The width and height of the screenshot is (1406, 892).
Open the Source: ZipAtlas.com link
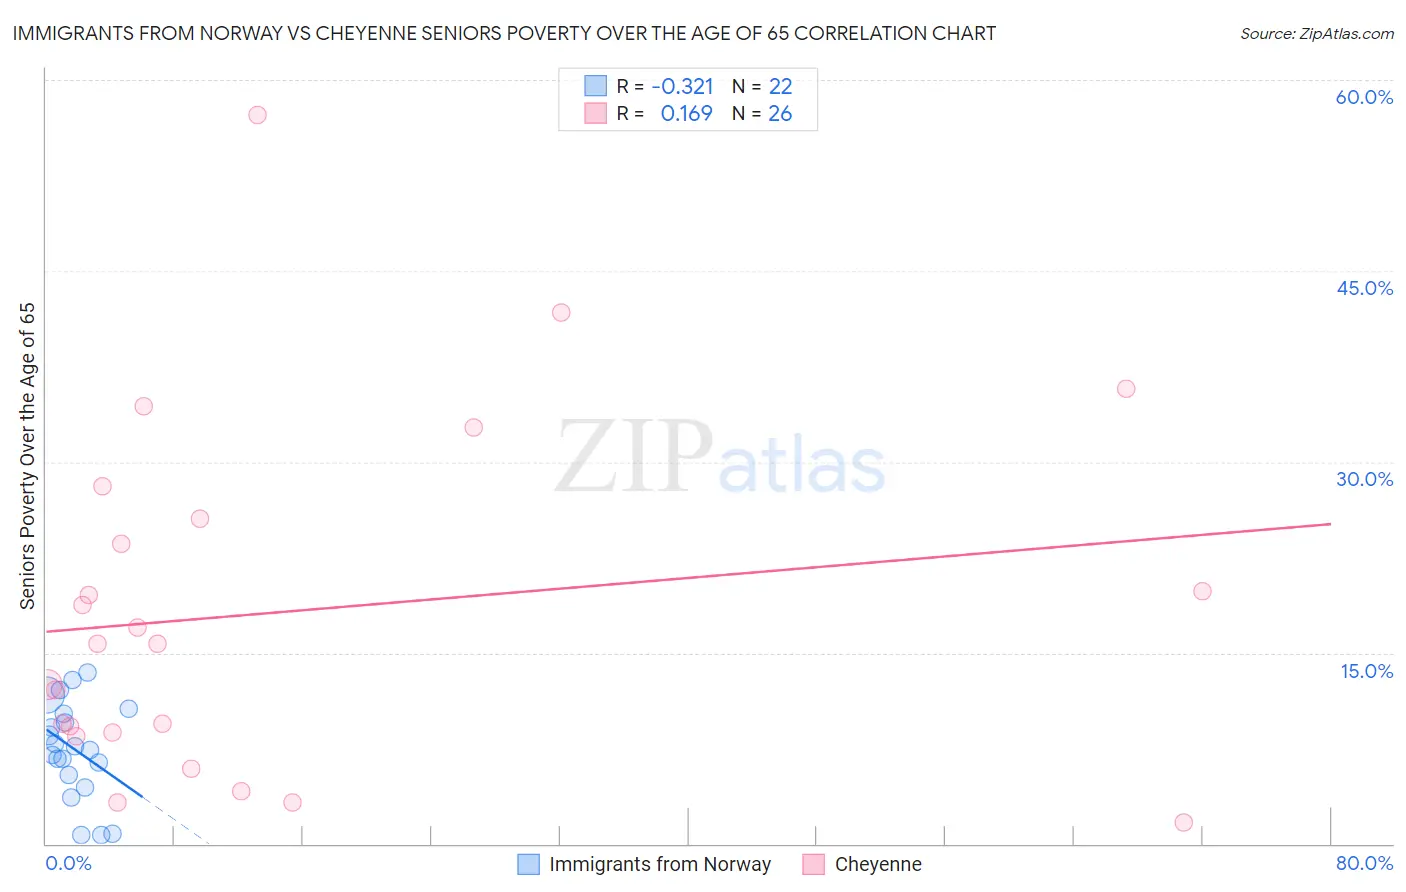[1317, 34]
